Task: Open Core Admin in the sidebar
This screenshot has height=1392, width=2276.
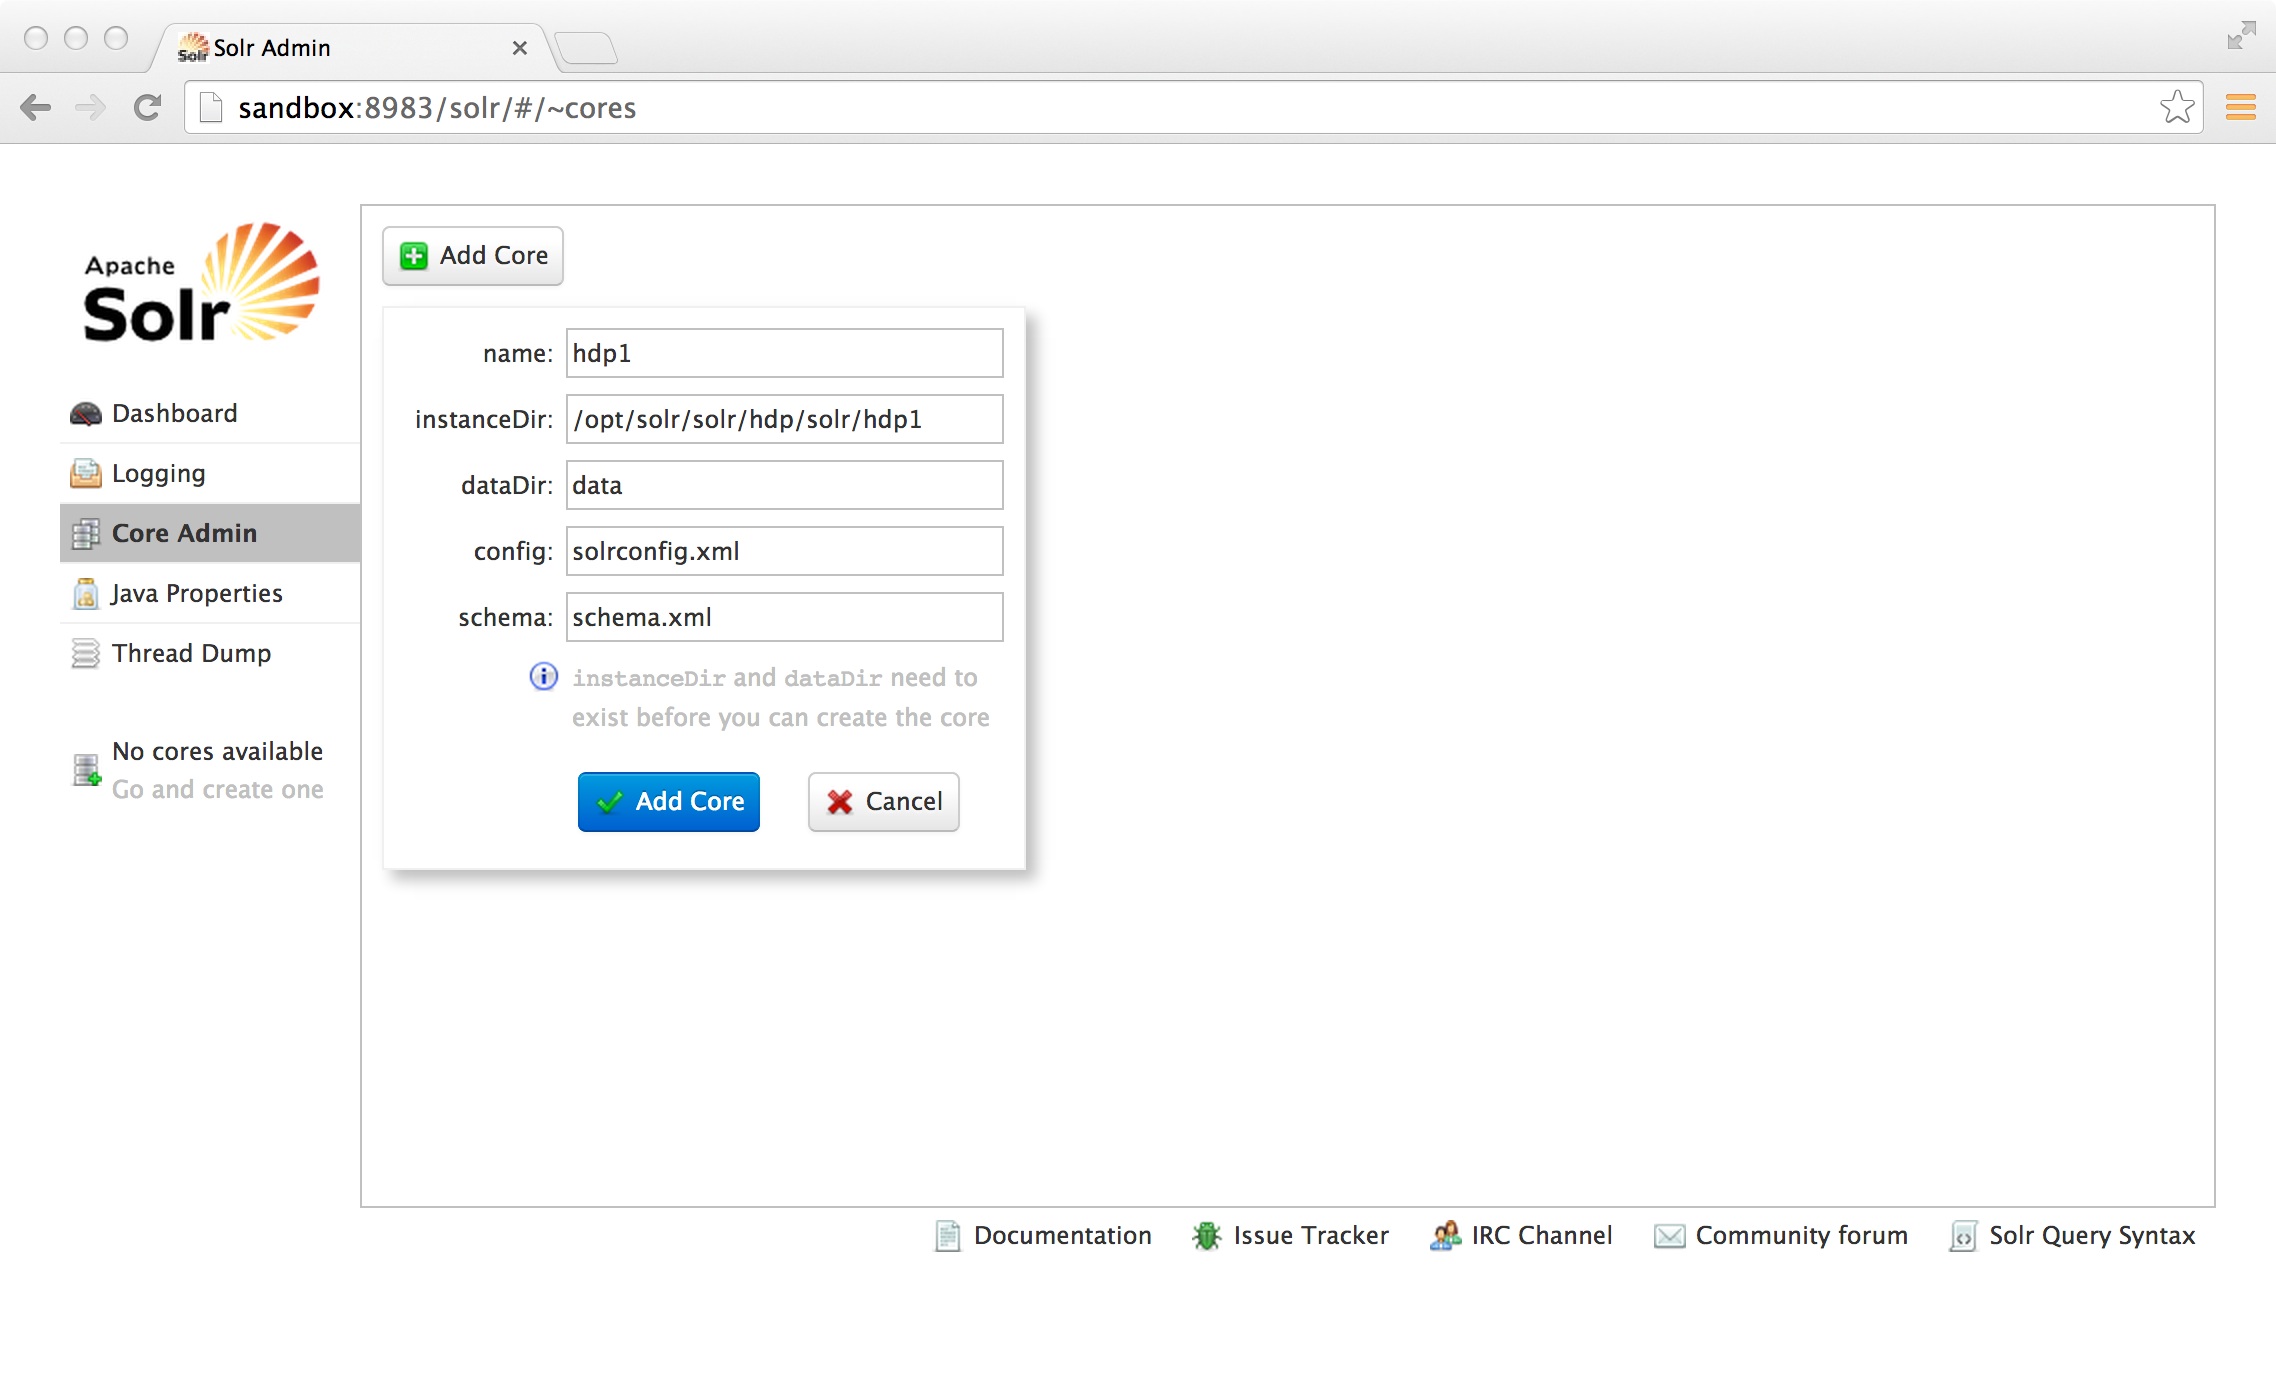Action: click(x=184, y=533)
